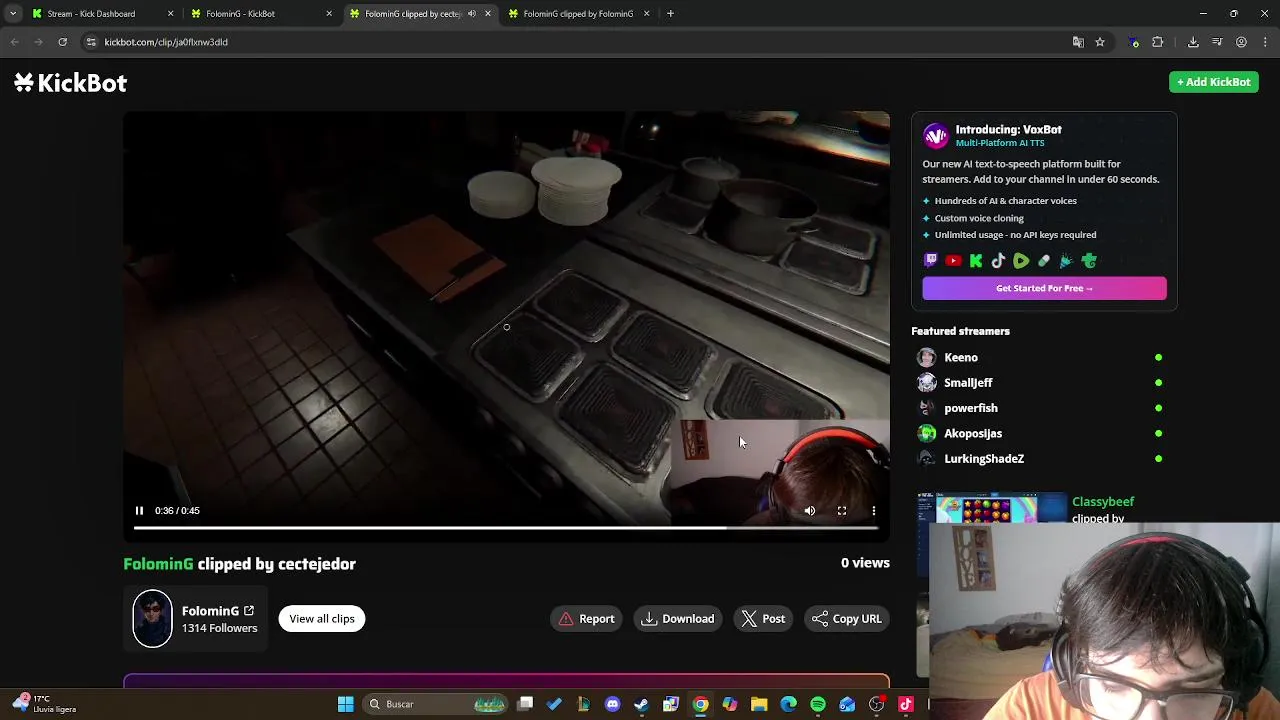This screenshot has width=1280, height=720.
Task: Mute the video player volume
Action: [x=810, y=511]
